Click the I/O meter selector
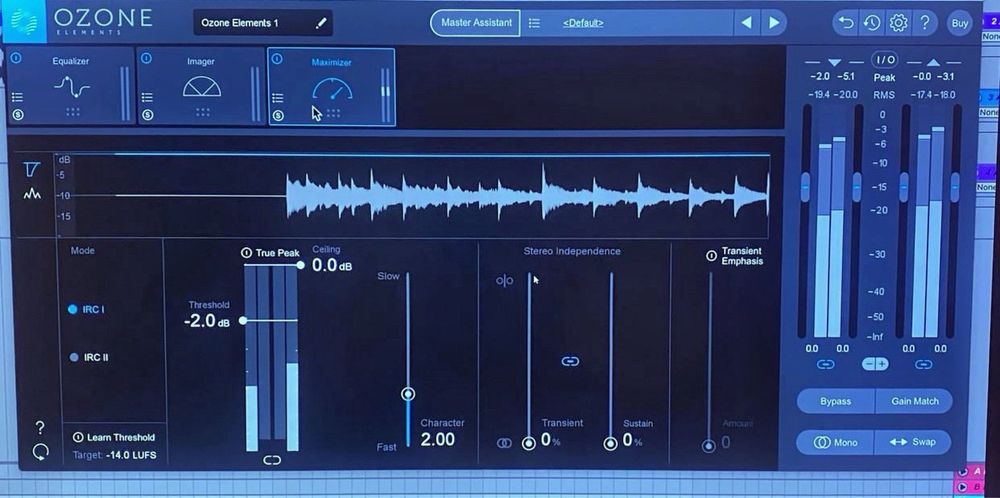This screenshot has height=498, width=1000. [x=885, y=60]
